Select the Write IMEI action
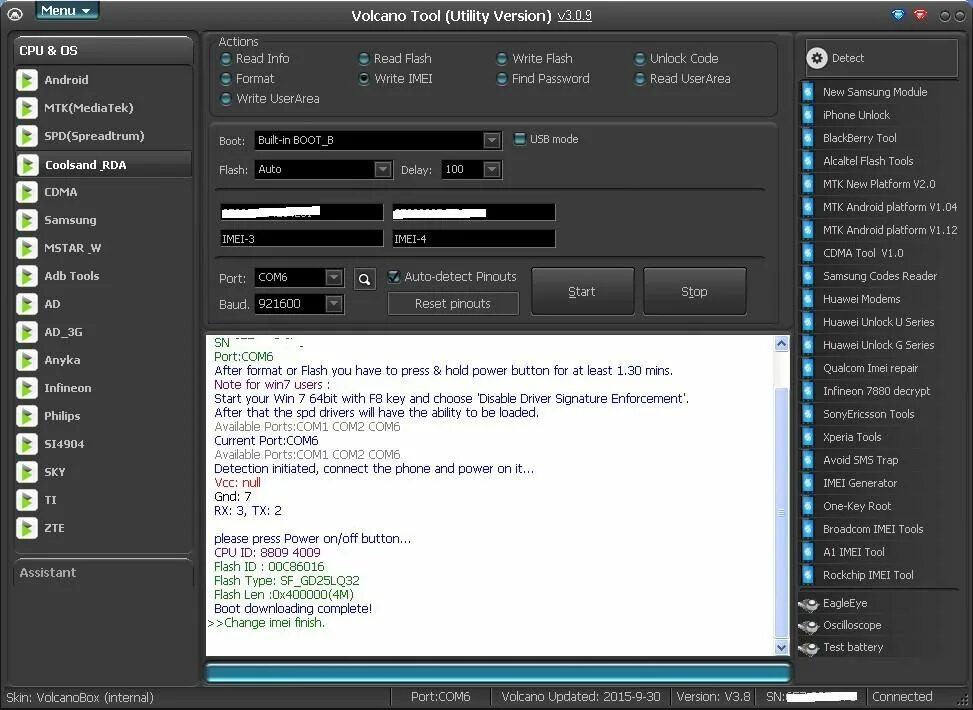973x710 pixels. (x=364, y=79)
